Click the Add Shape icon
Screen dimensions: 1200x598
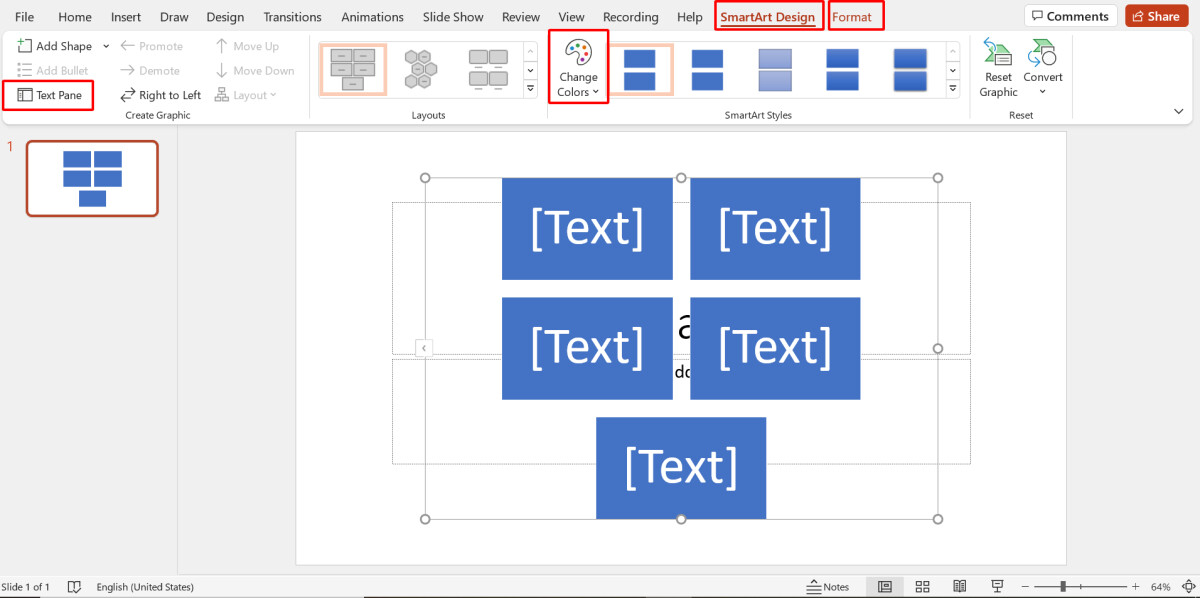(25, 46)
